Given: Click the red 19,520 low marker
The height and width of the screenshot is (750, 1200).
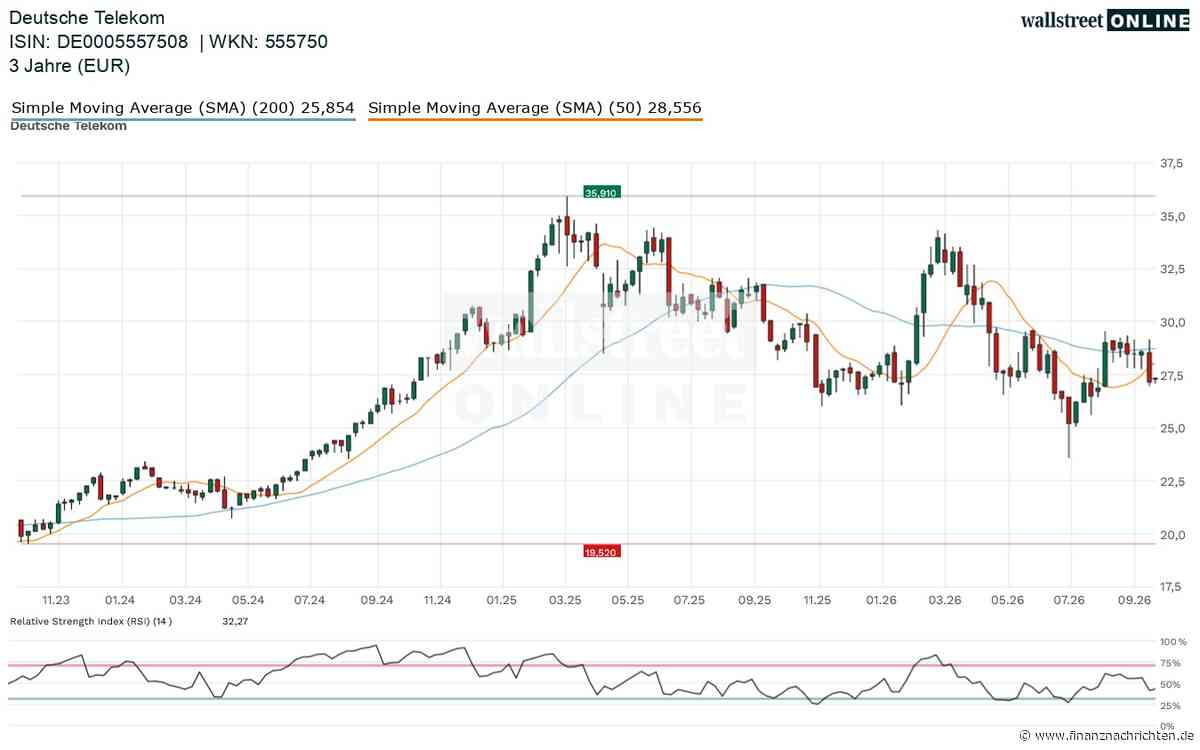Looking at the screenshot, I should click(x=602, y=550).
